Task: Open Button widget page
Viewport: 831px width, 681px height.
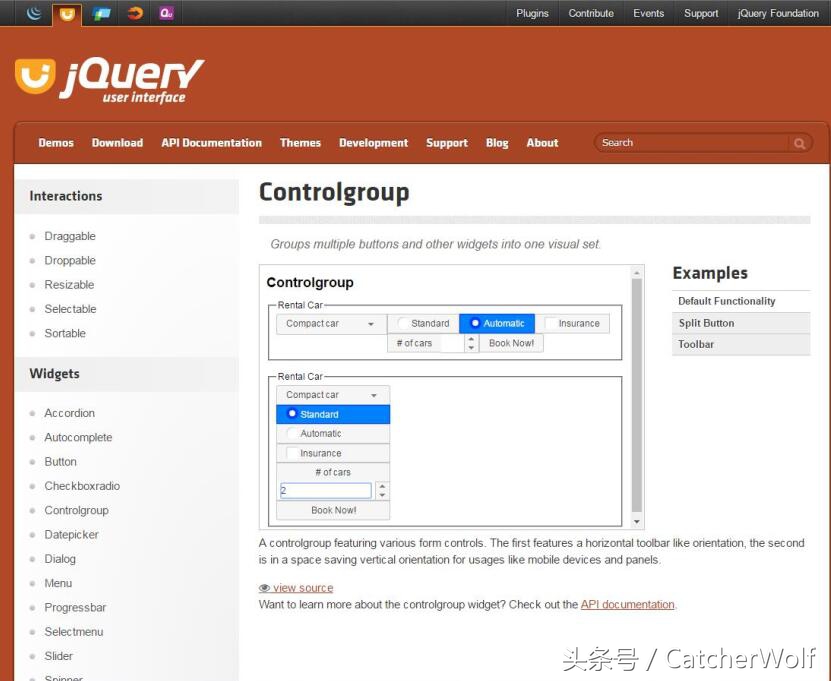Action: 60,462
